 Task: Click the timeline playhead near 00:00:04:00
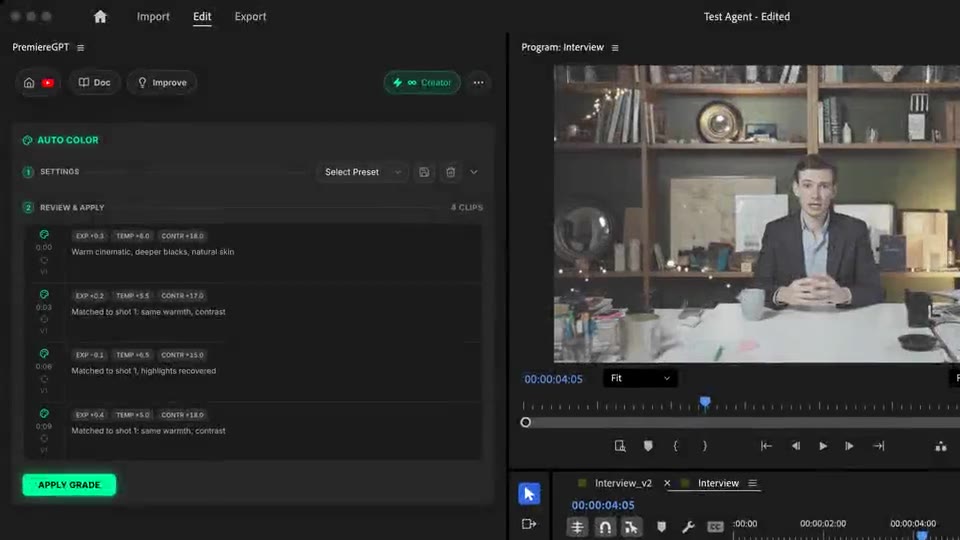click(921, 536)
